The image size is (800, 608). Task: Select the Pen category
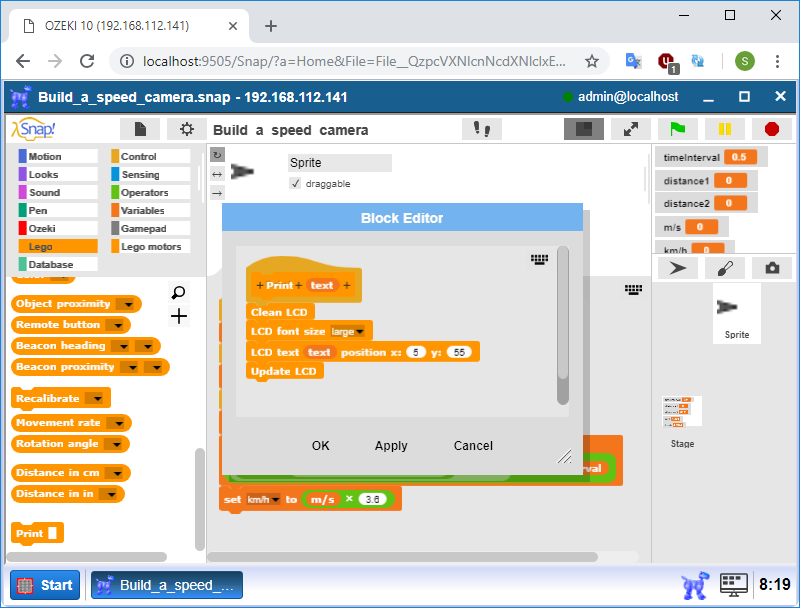click(x=58, y=210)
